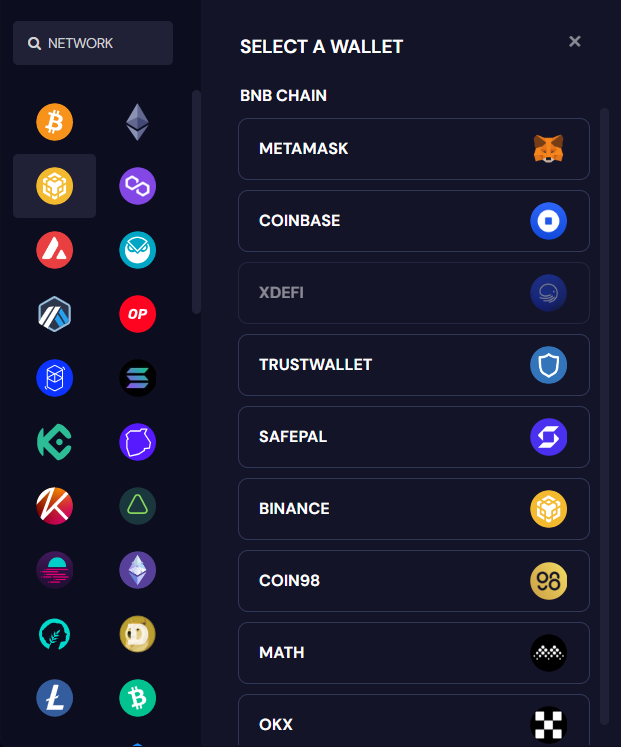The width and height of the screenshot is (621, 747).
Task: Select the Optimism OP network icon
Action: tap(137, 314)
